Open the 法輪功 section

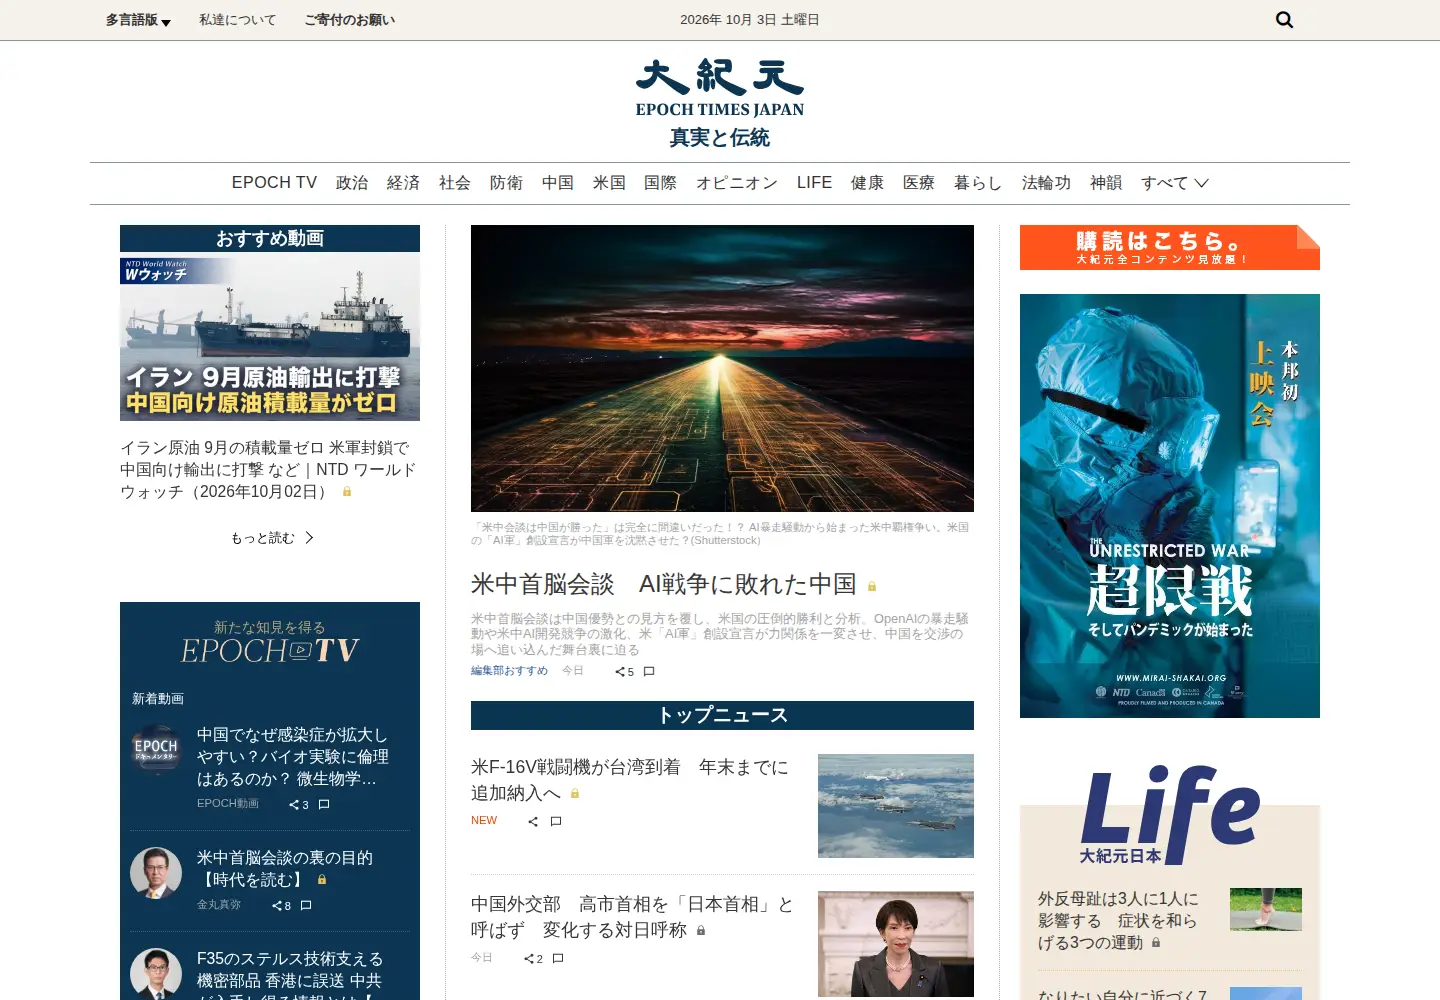[x=1046, y=183]
